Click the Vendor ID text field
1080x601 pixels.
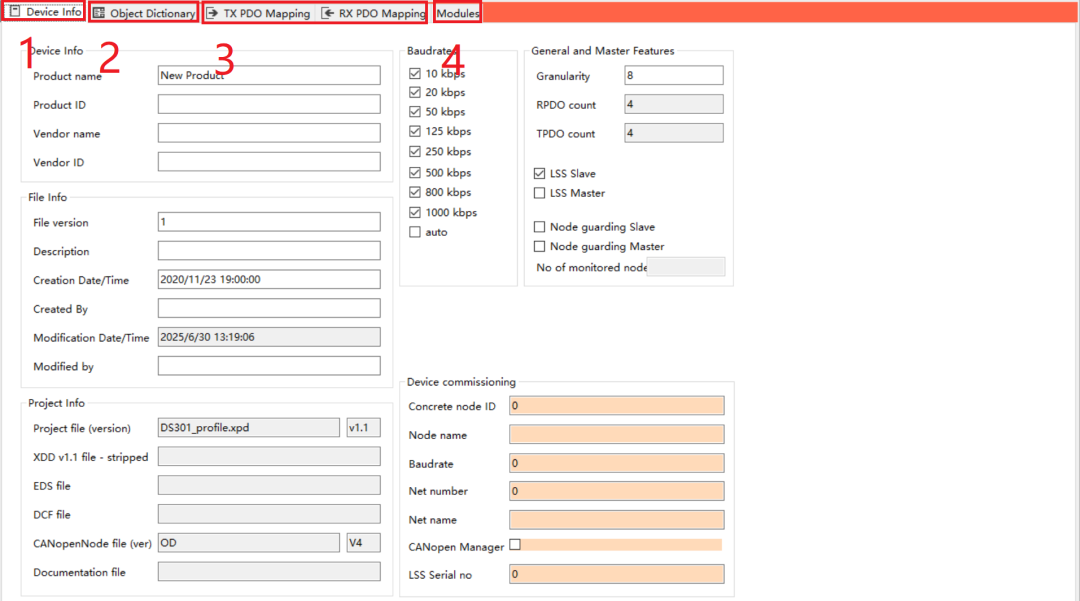[x=269, y=162]
